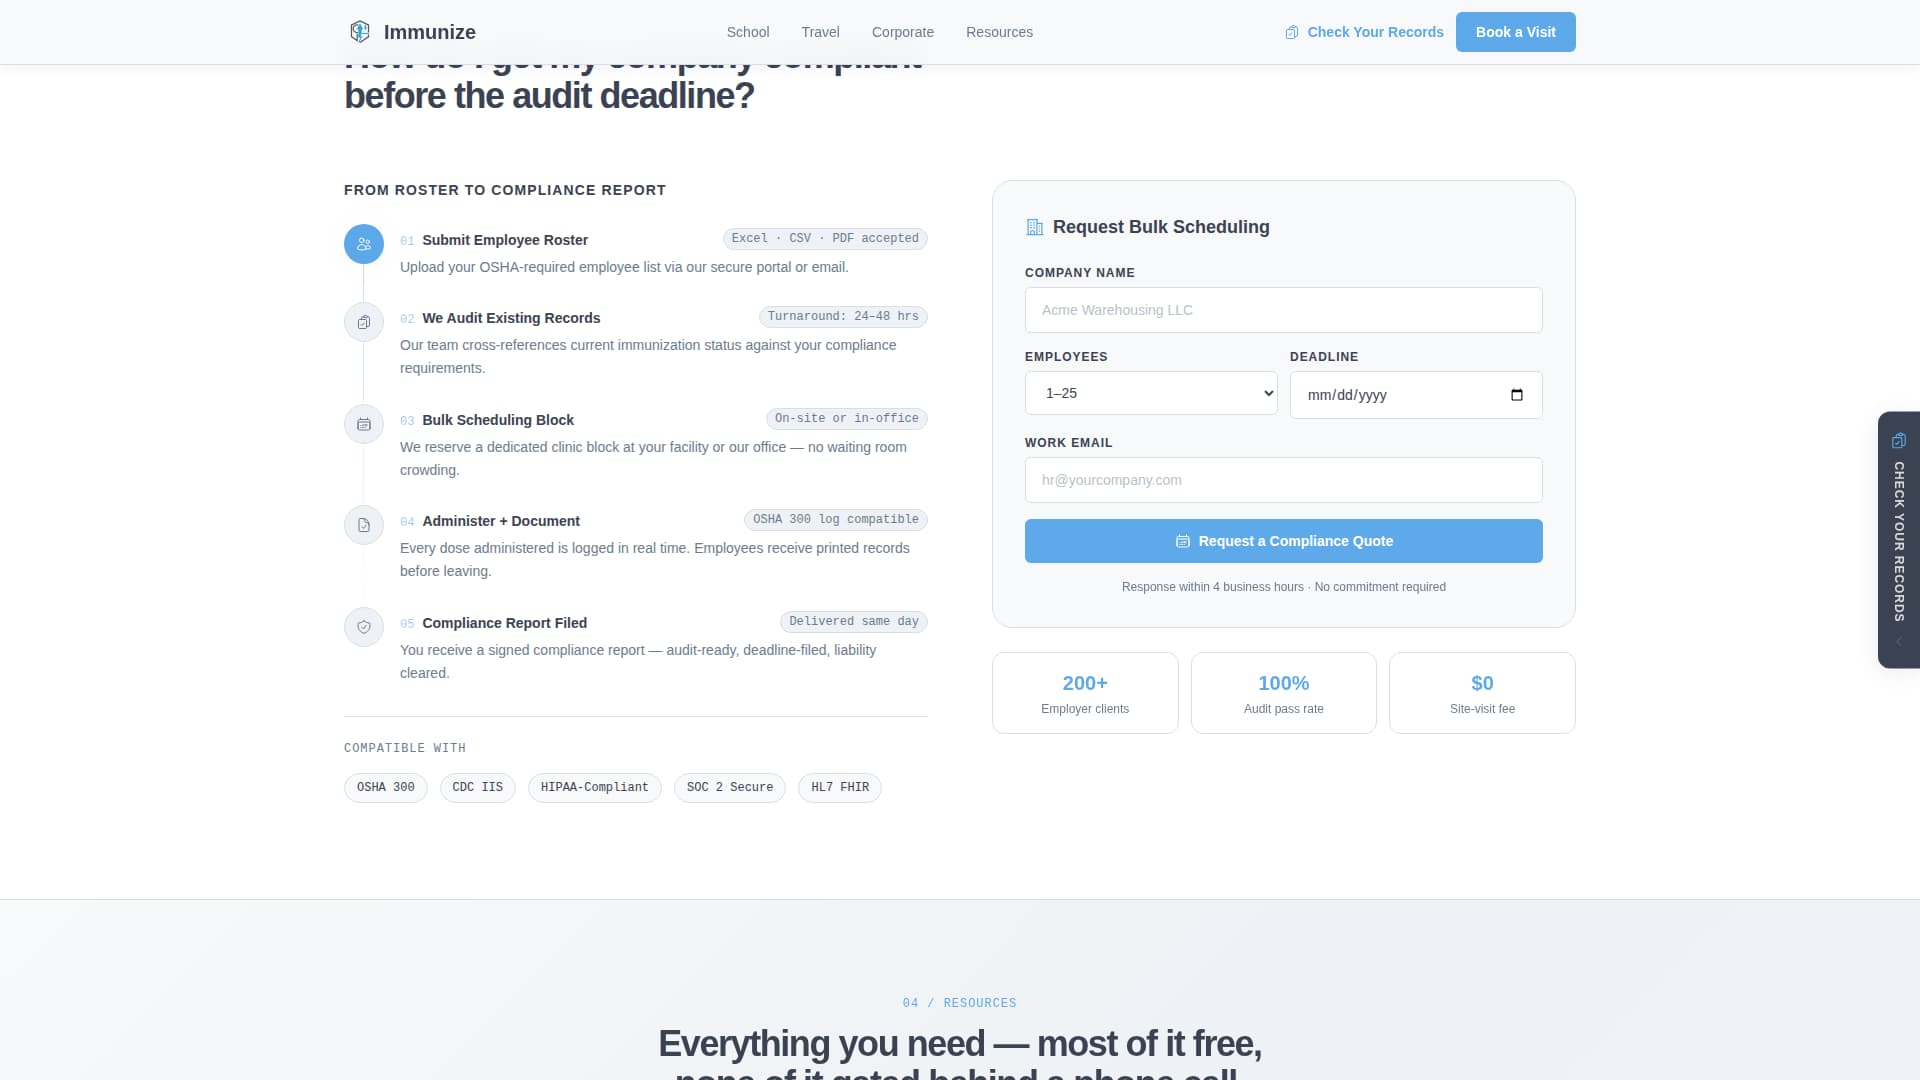1920x1080 pixels.
Task: Click the building icon beside Request Bulk Scheduling
Action: pos(1035,227)
